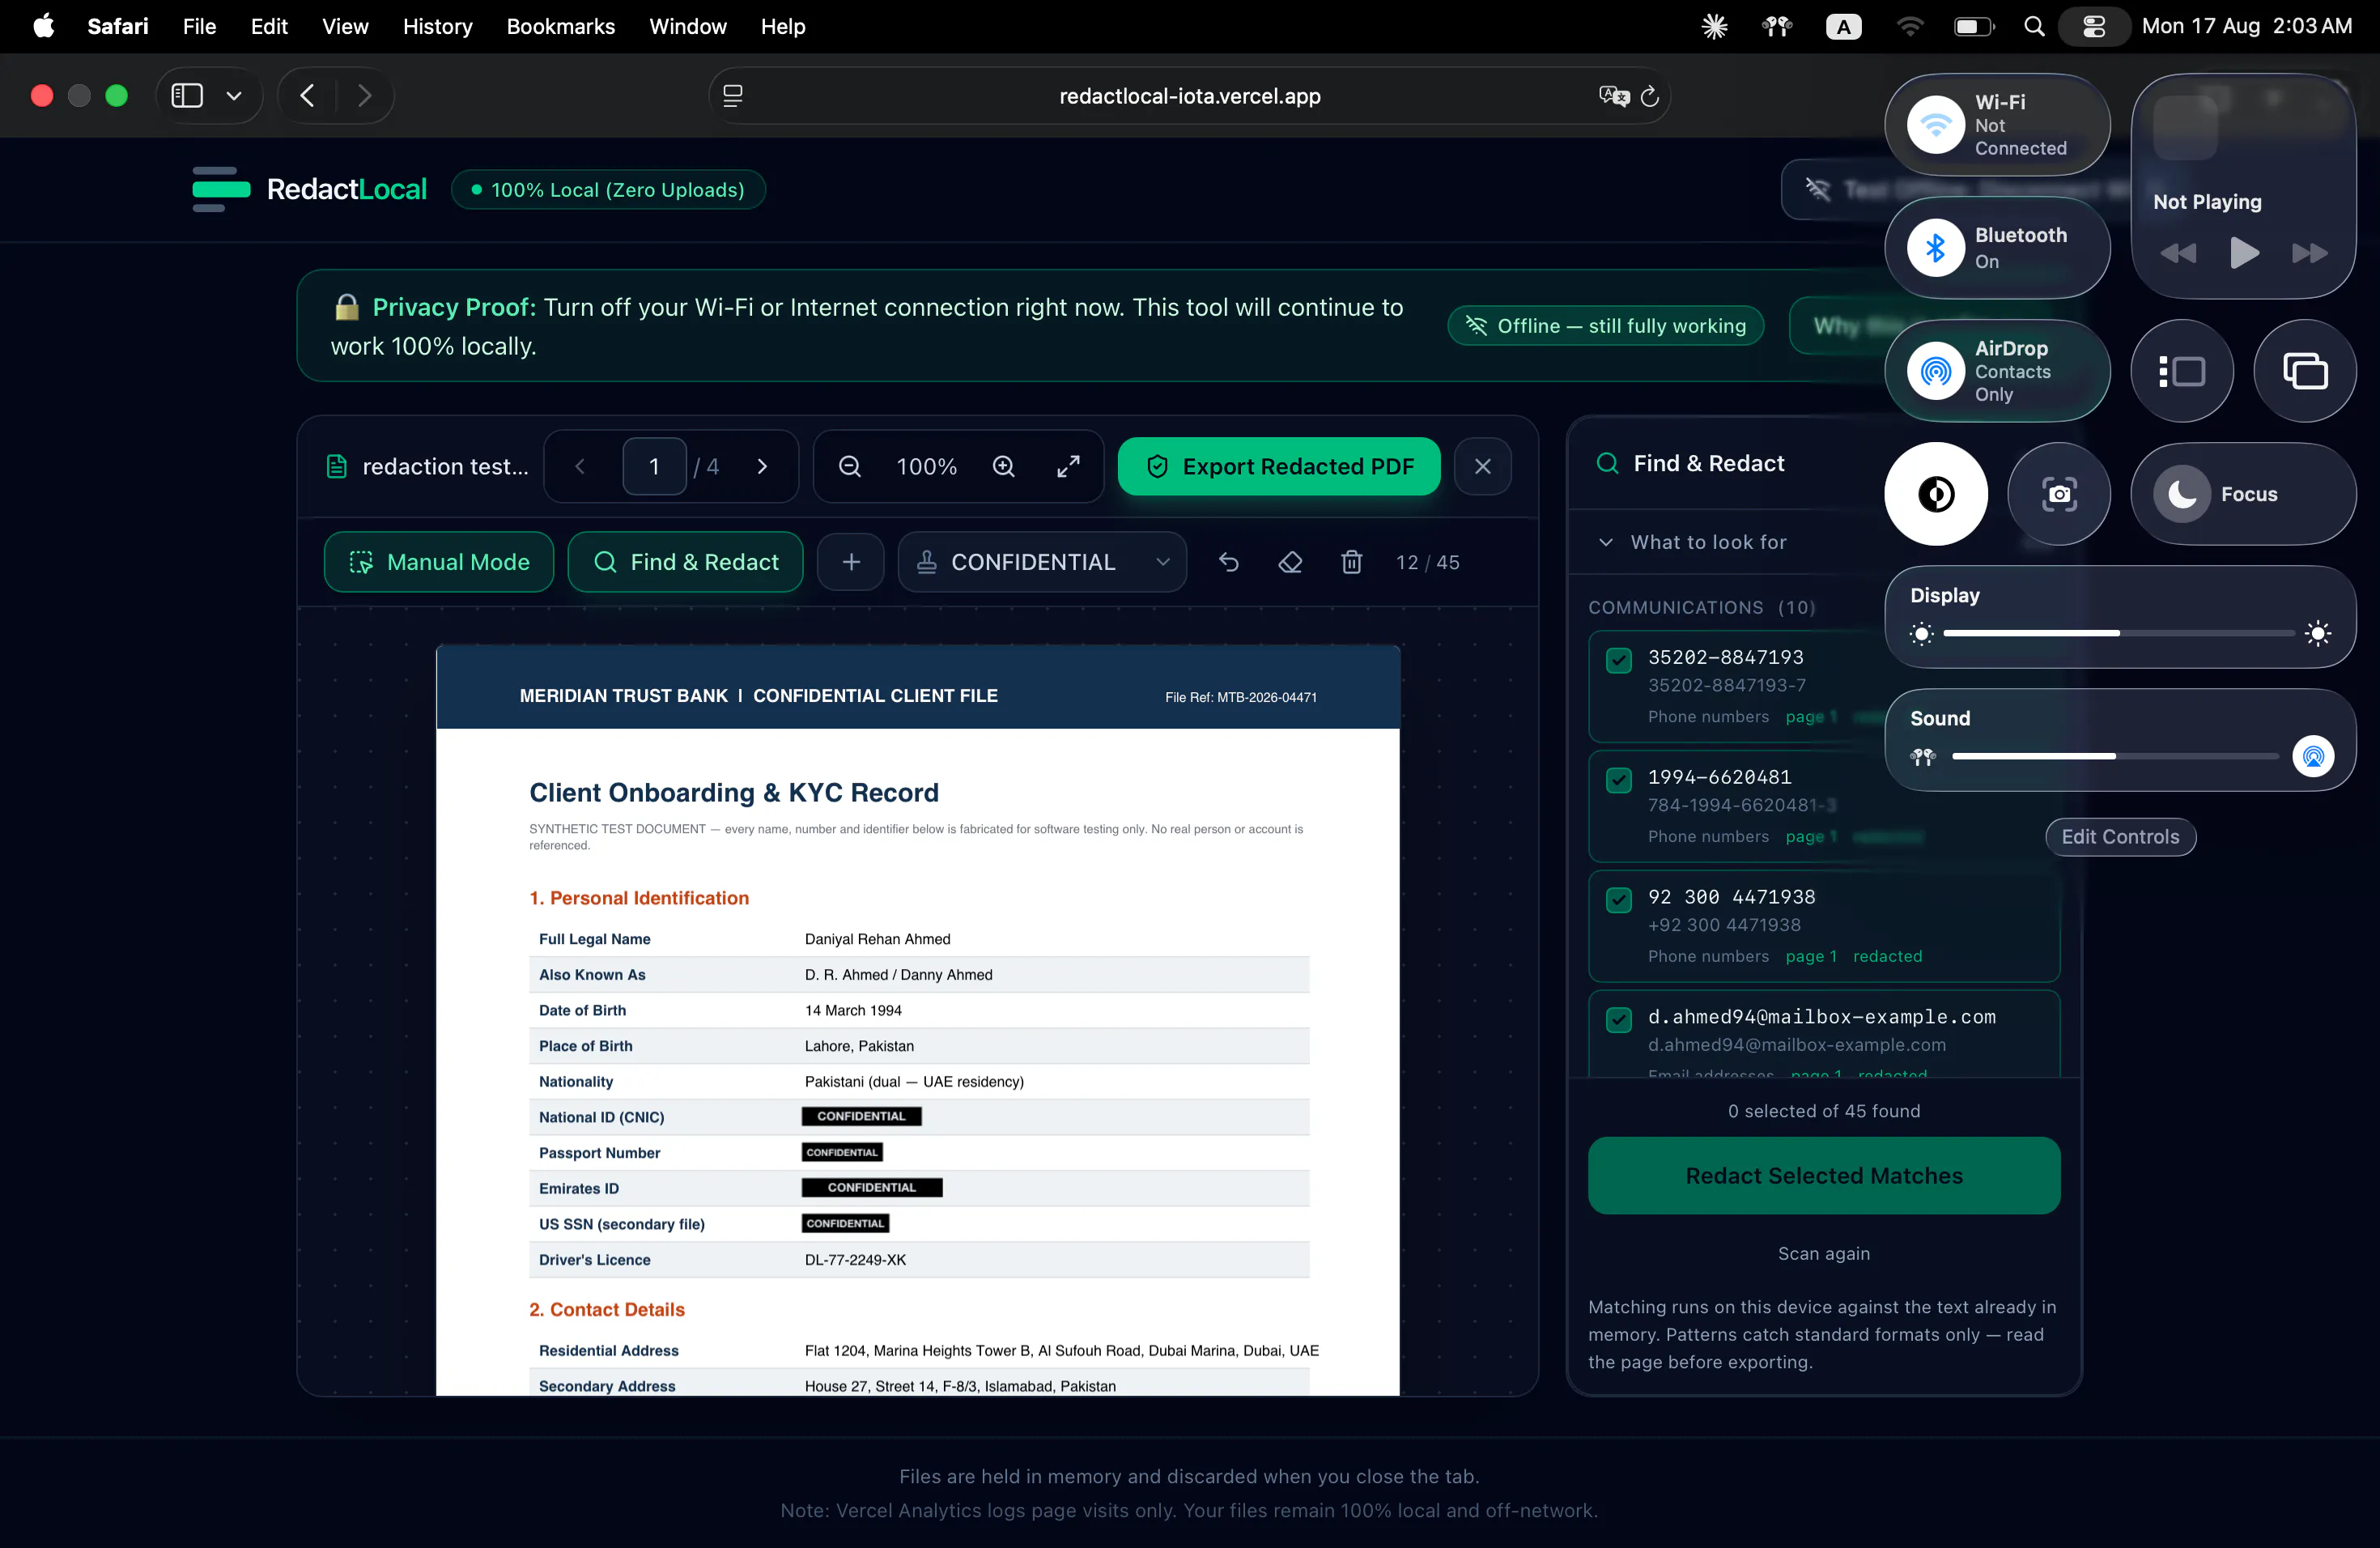Adjust the Display brightness slider

(x=2119, y=633)
